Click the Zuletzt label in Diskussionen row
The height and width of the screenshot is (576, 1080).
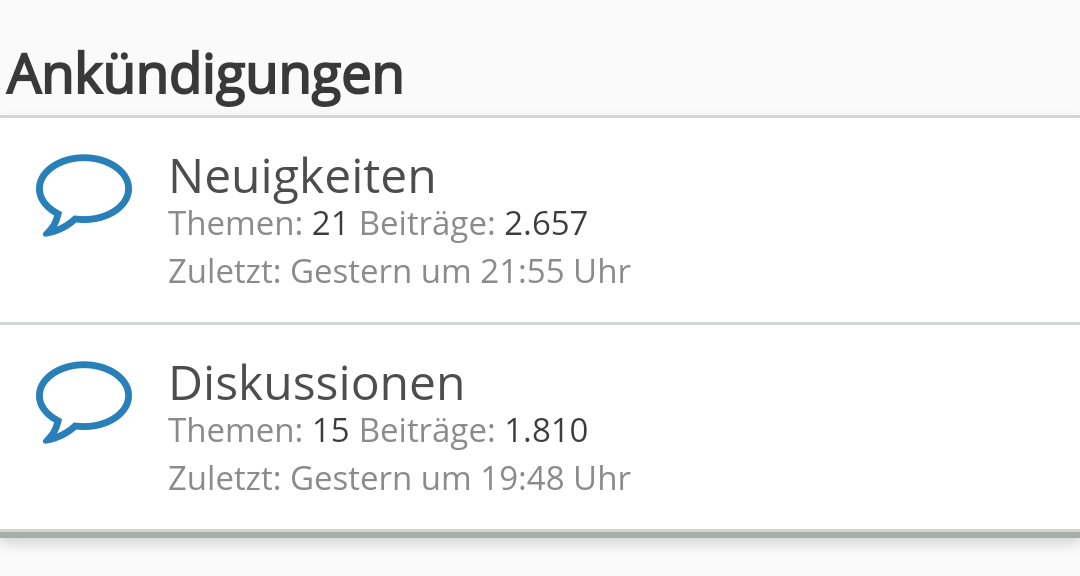225,478
